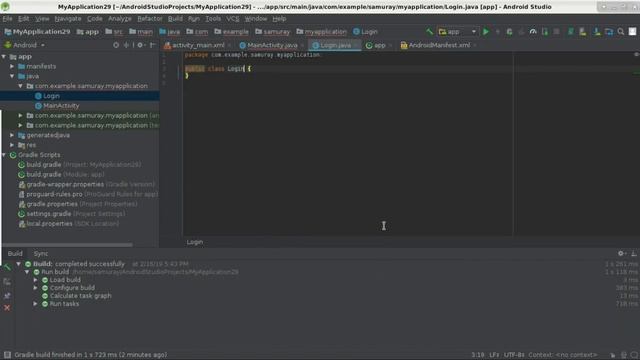Click the Project panel horizontal scrollbar
640x360 pixels.
pyautogui.click(x=67, y=245)
